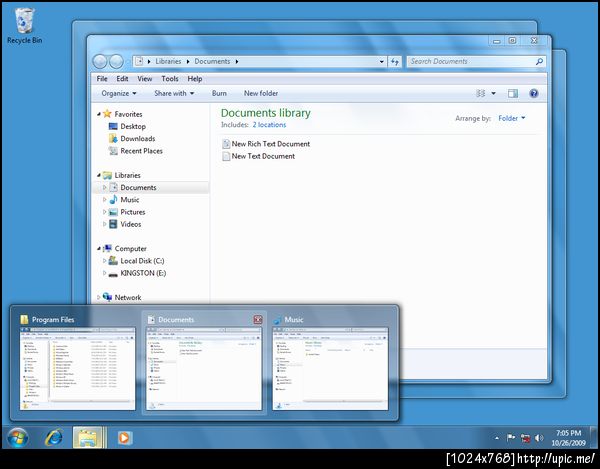Image resolution: width=600 pixels, height=469 pixels.
Task: Open the Help menu
Action: [195, 79]
